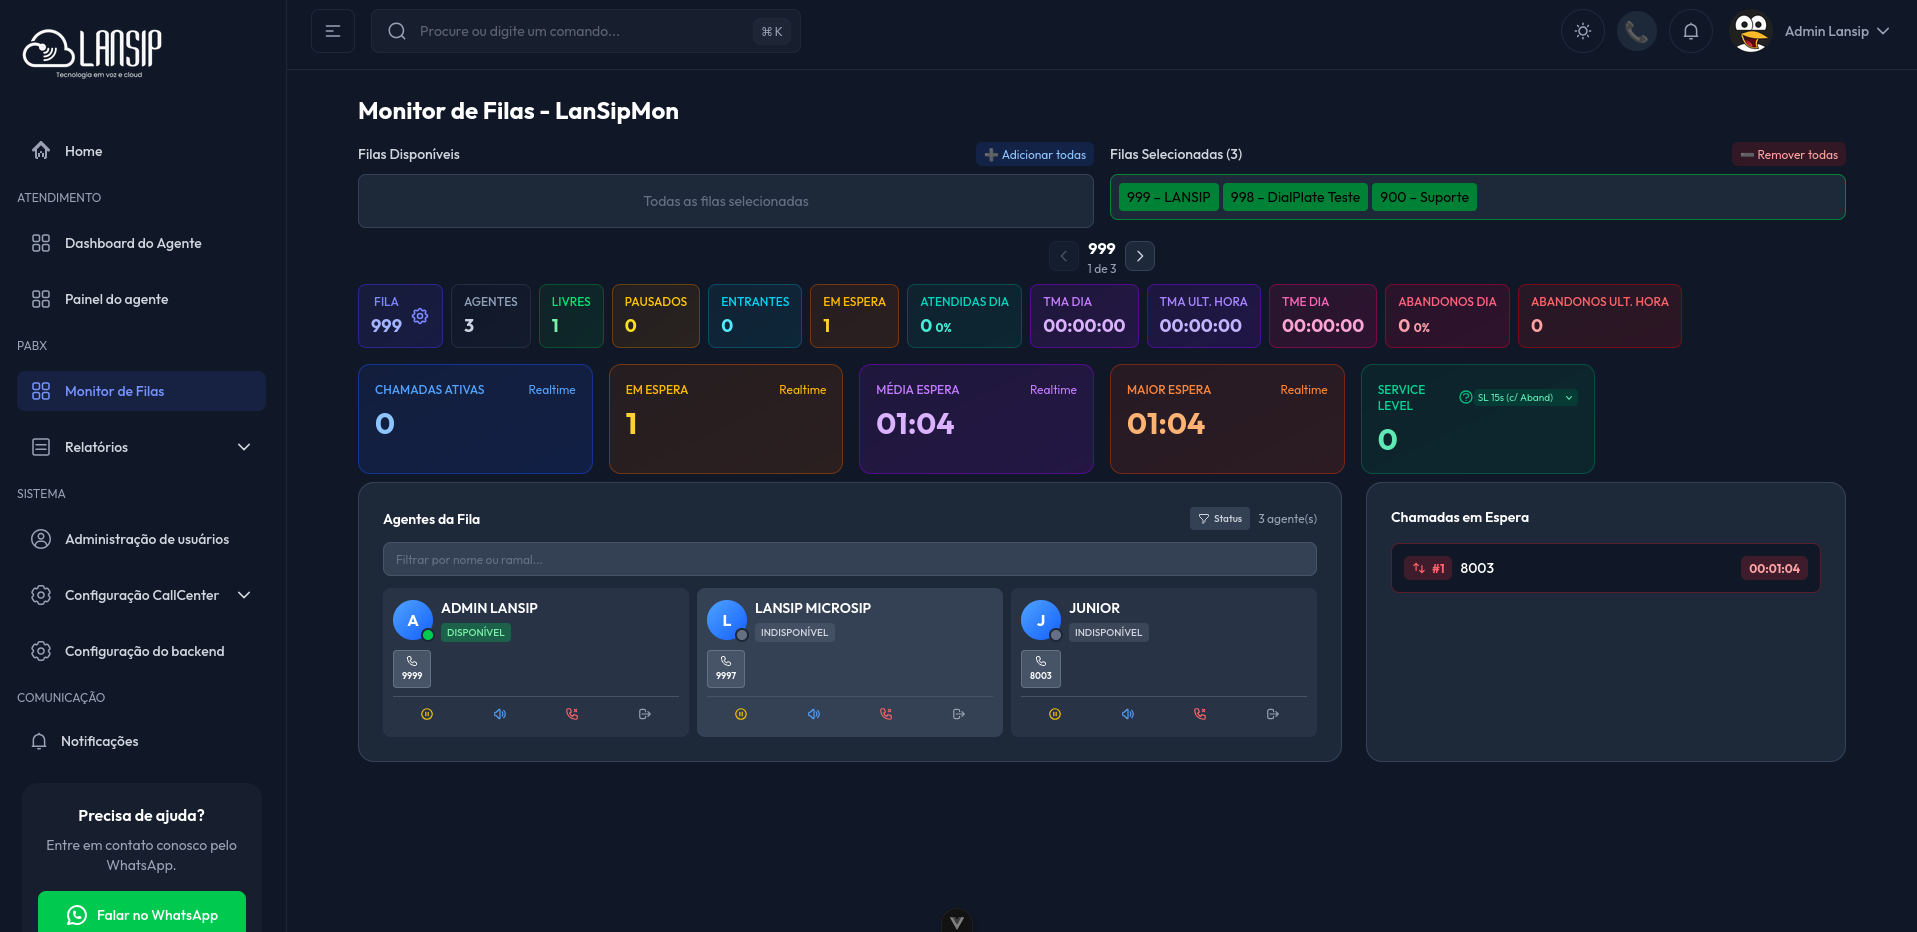Toggle the Status filter for agents
This screenshot has width=1917, height=932.
1220,519
